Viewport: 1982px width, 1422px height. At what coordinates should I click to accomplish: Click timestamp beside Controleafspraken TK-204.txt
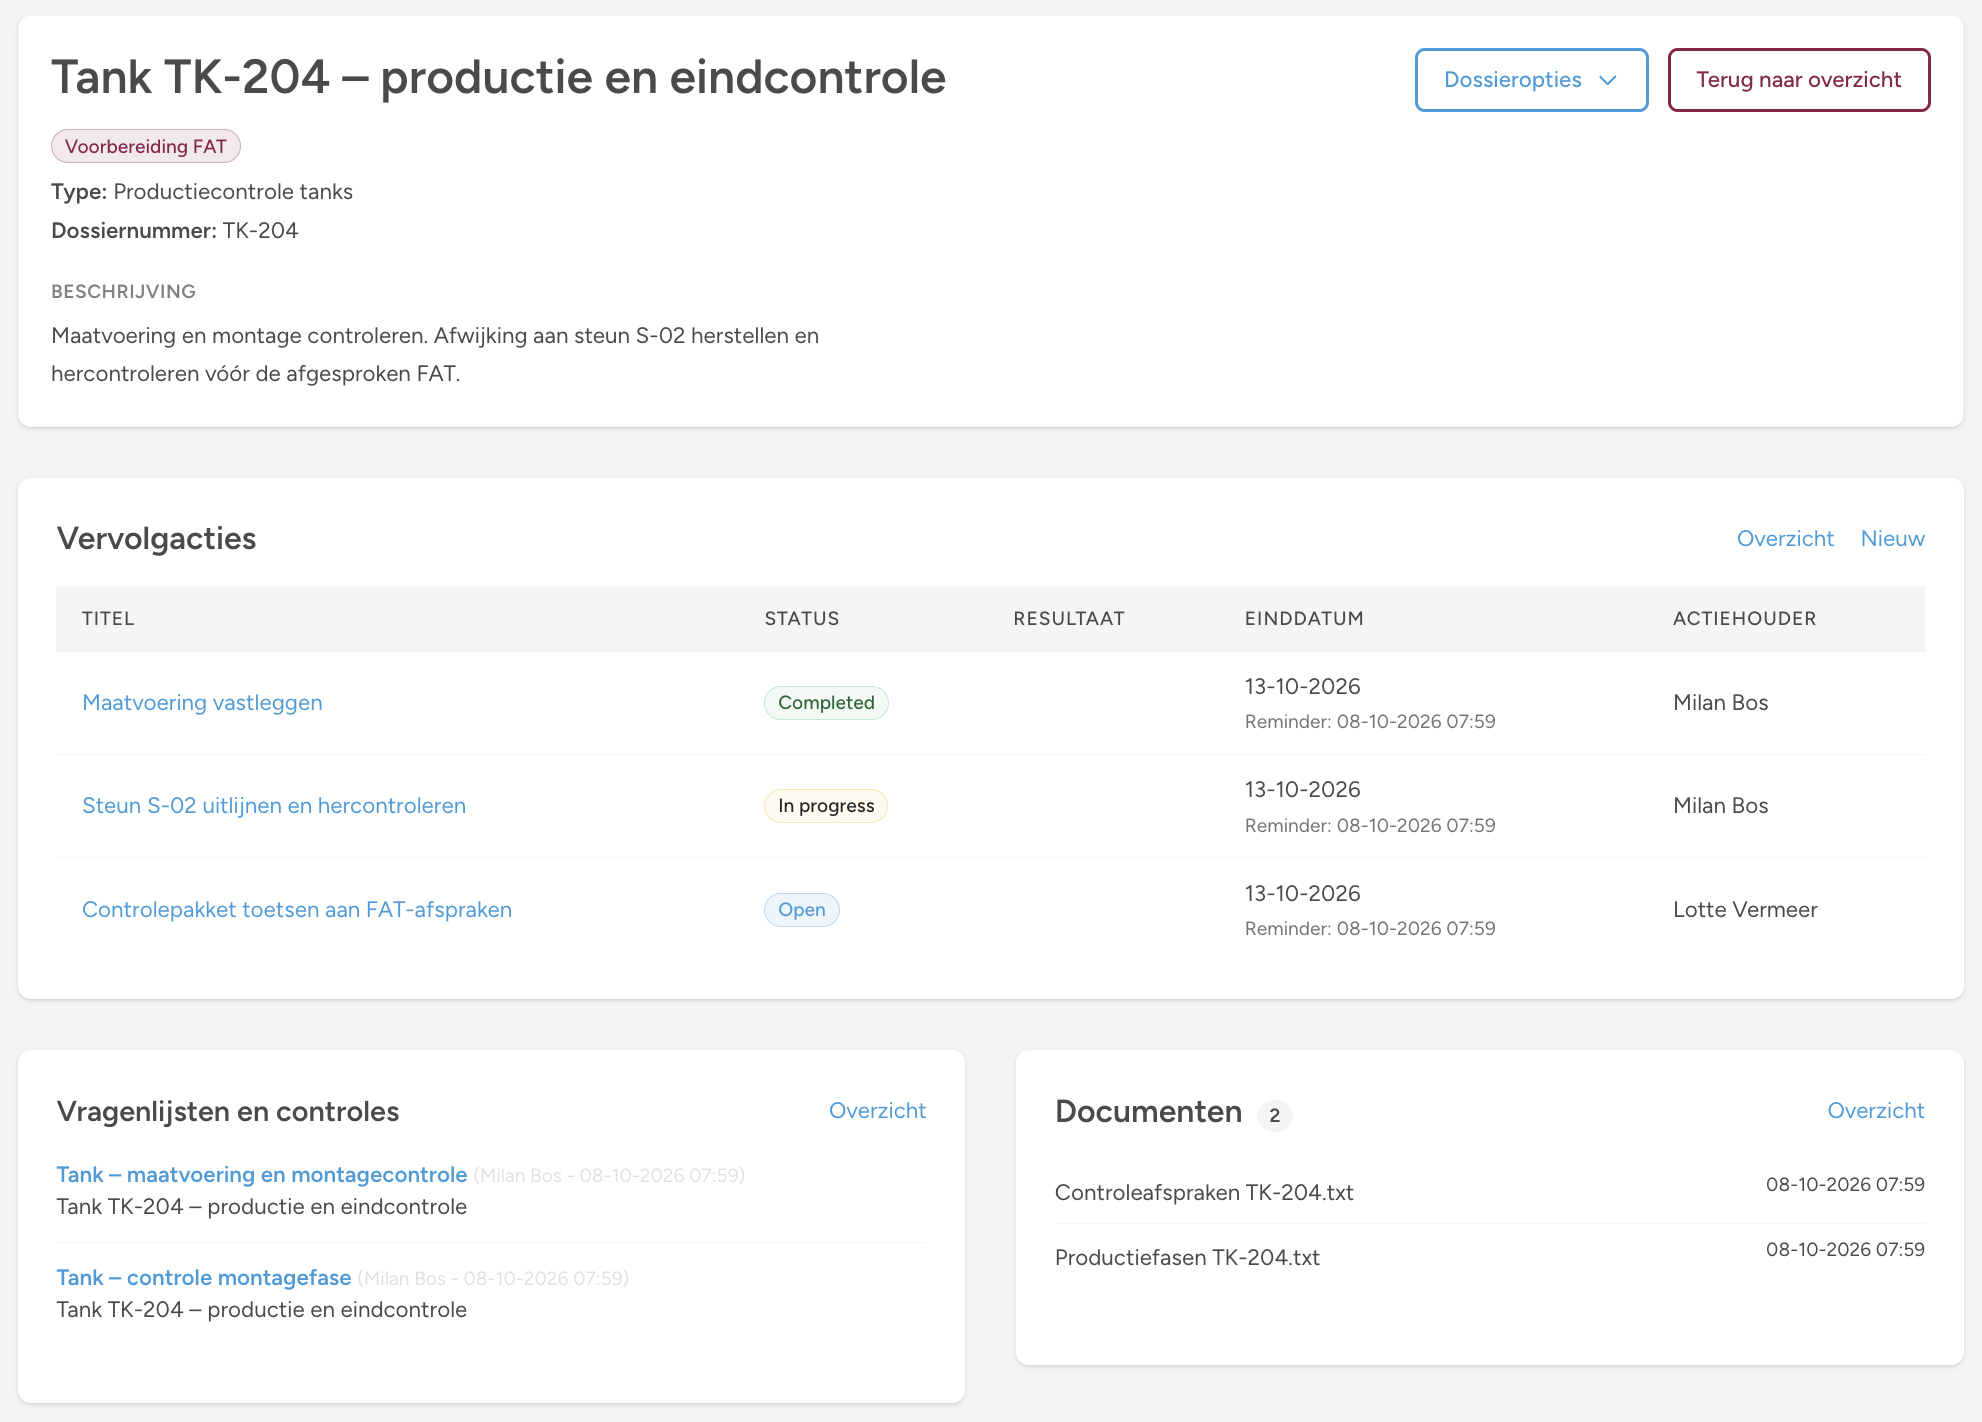(1845, 1184)
